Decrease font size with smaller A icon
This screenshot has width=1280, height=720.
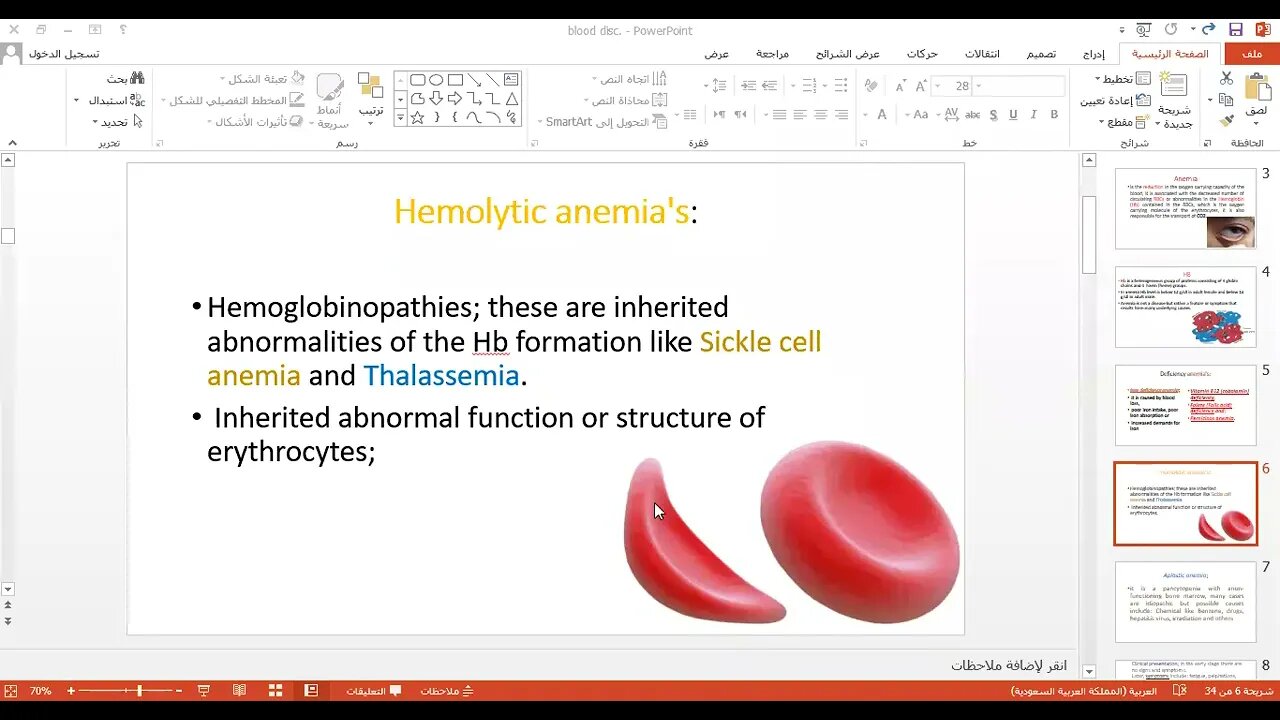click(901, 87)
